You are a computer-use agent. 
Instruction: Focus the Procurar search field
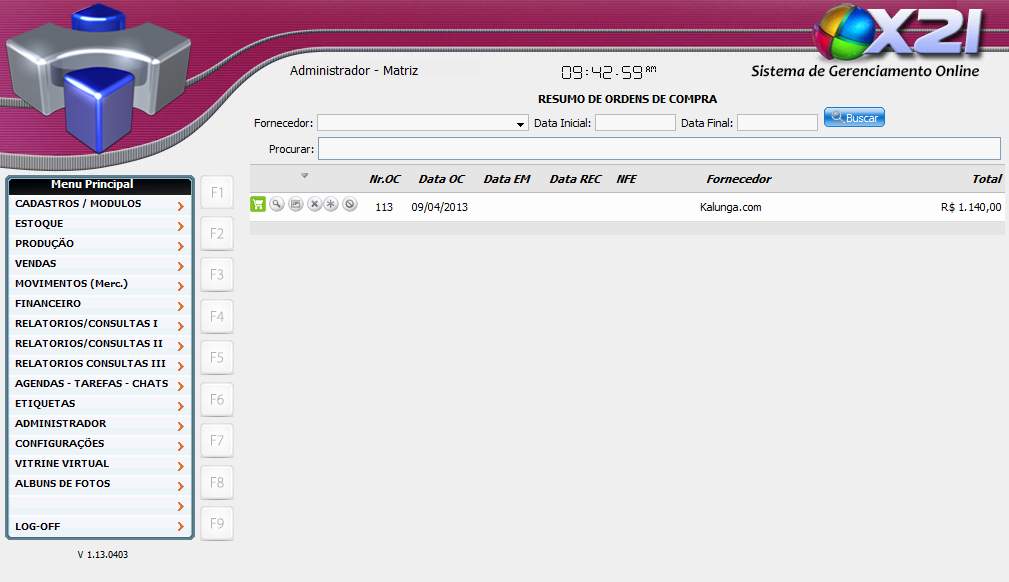click(658, 149)
